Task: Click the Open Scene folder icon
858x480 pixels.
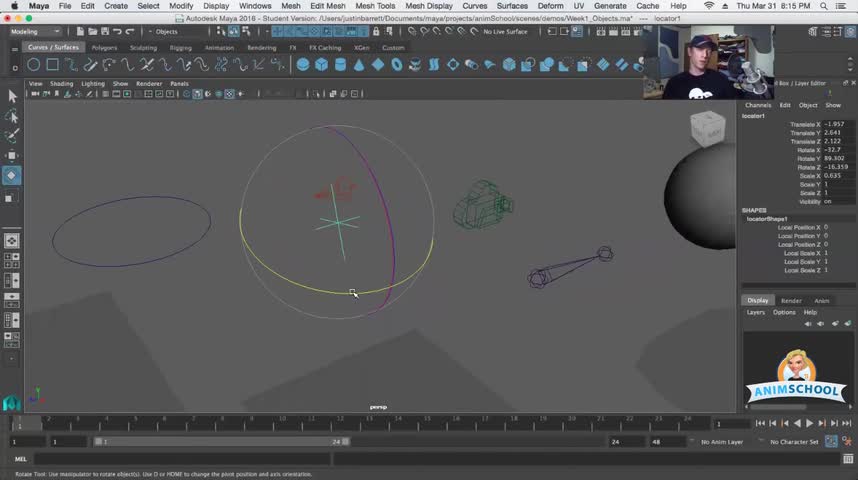Action: pyautogui.click(x=92, y=32)
